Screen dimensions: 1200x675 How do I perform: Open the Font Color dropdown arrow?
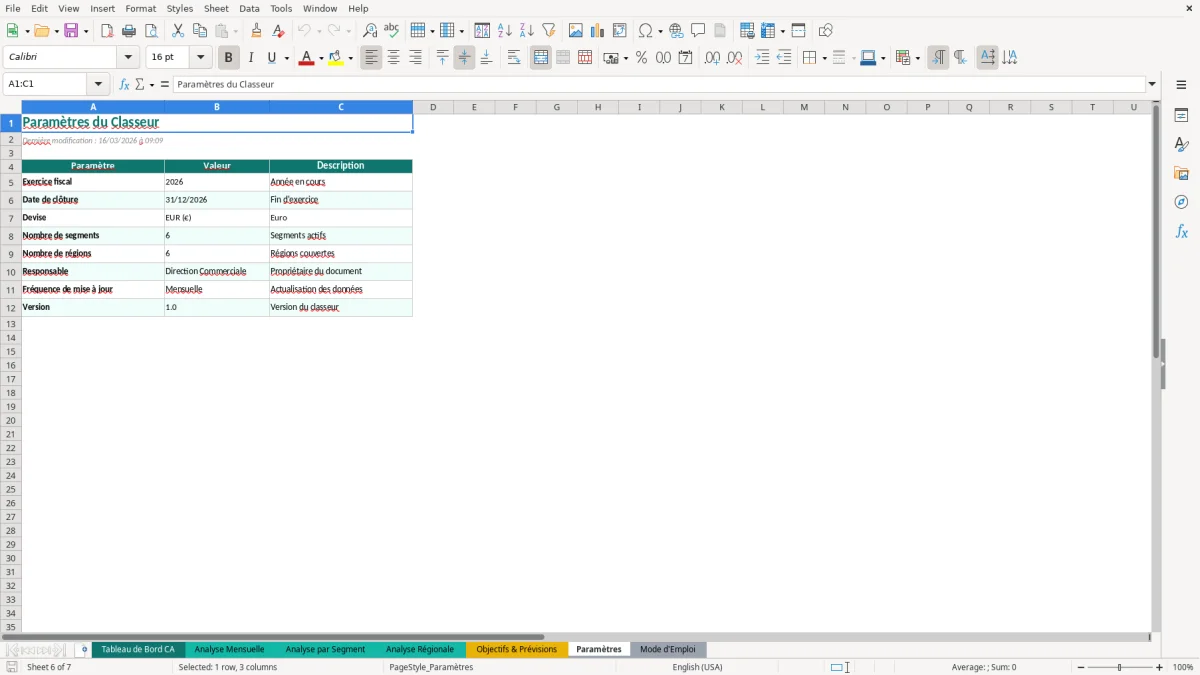click(x=321, y=58)
